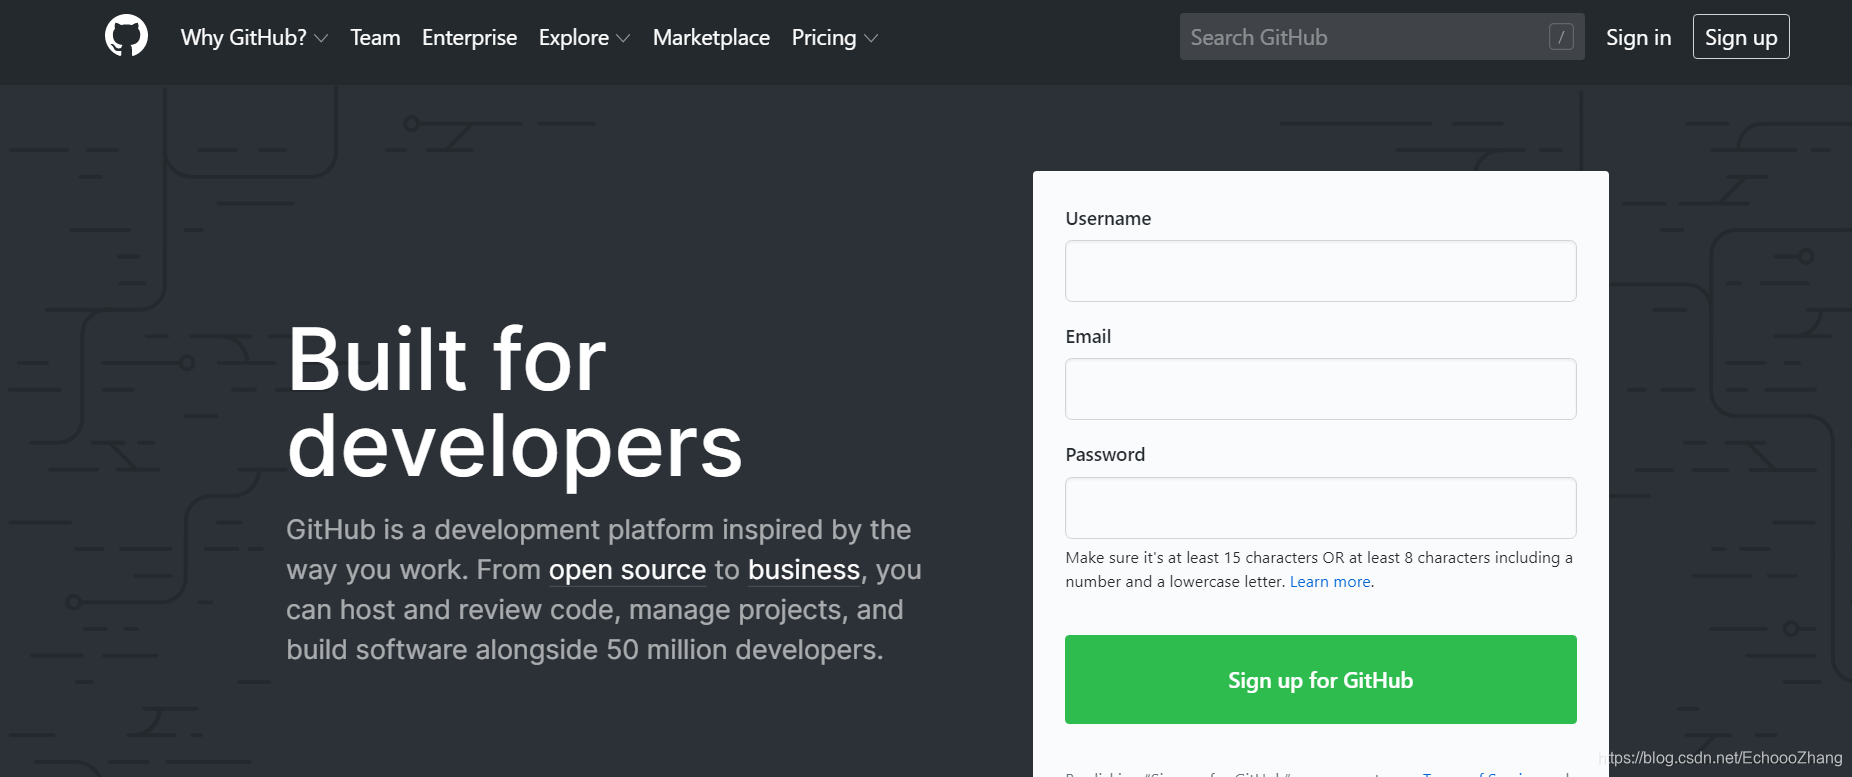
Task: Click into the Password input field
Action: pos(1321,508)
